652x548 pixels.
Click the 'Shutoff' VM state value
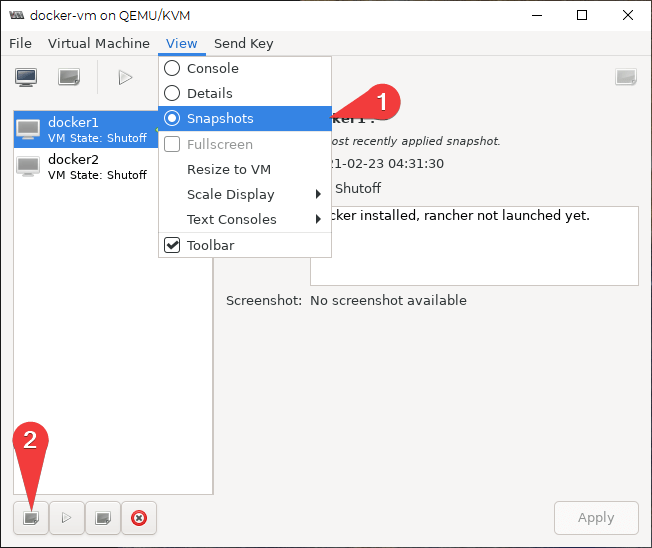point(358,188)
